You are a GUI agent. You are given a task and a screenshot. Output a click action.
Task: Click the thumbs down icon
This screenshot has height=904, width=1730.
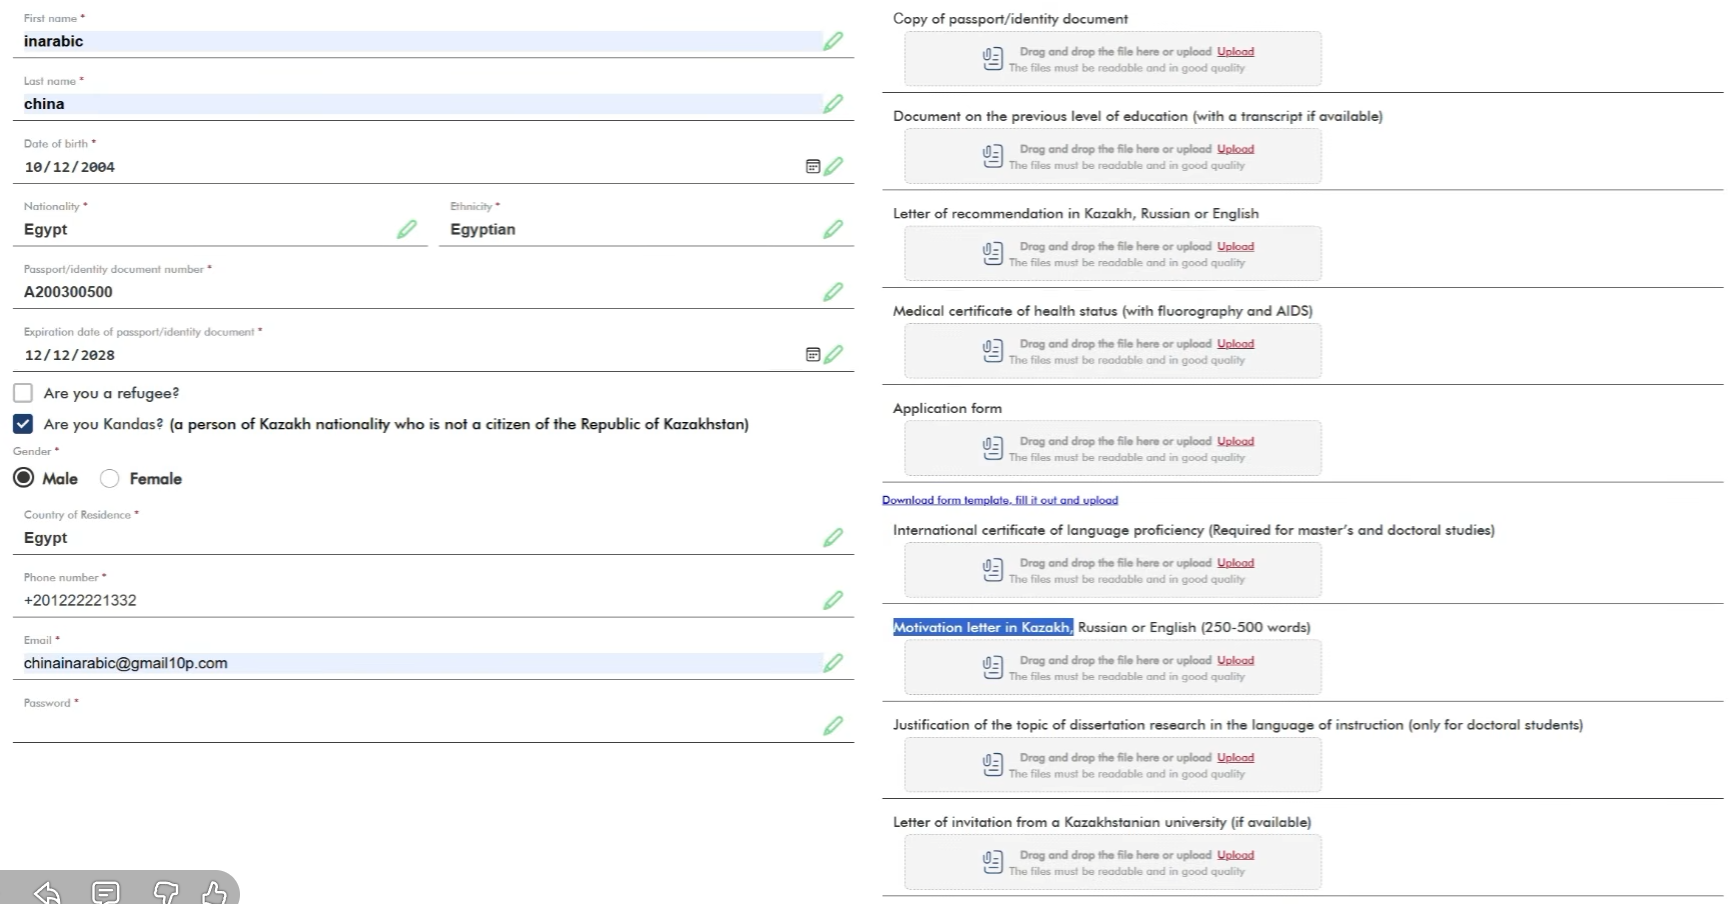(166, 892)
